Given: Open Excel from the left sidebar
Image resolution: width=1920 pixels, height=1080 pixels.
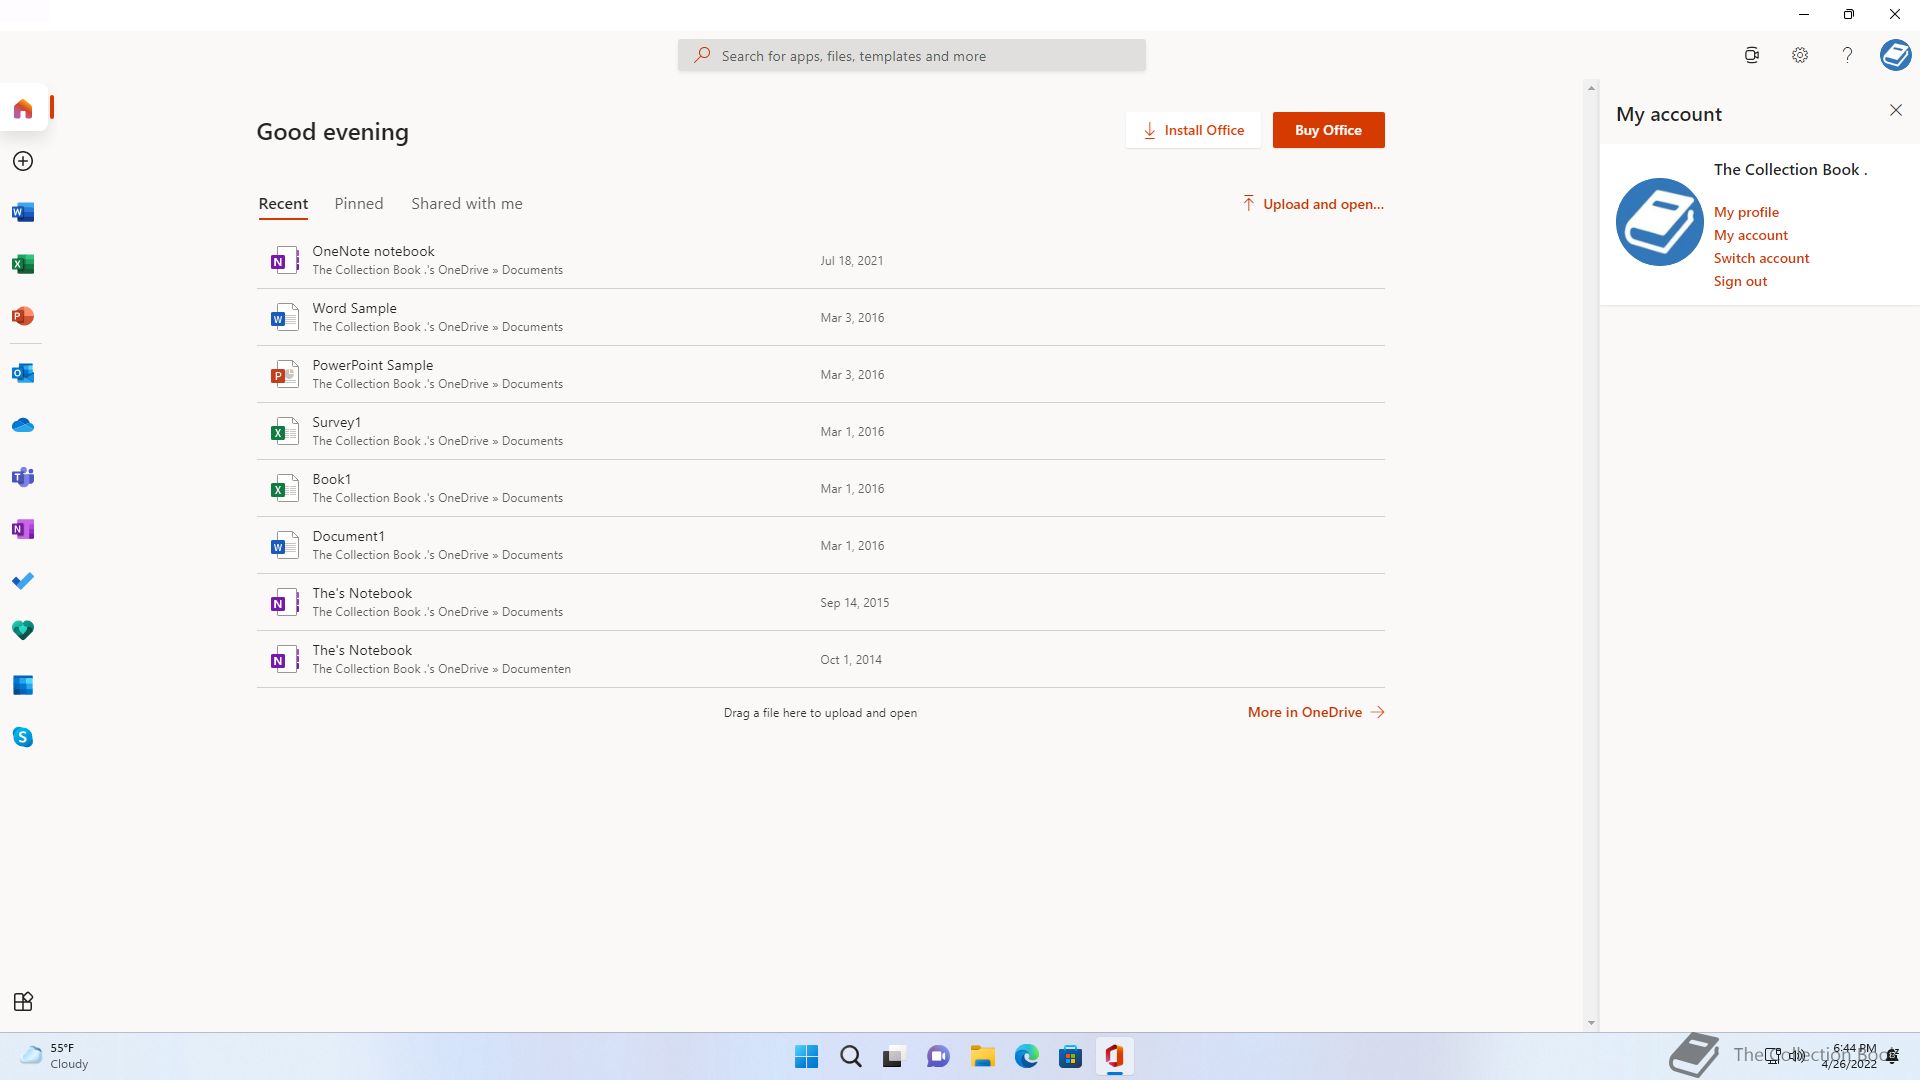Looking at the screenshot, I should [23, 264].
